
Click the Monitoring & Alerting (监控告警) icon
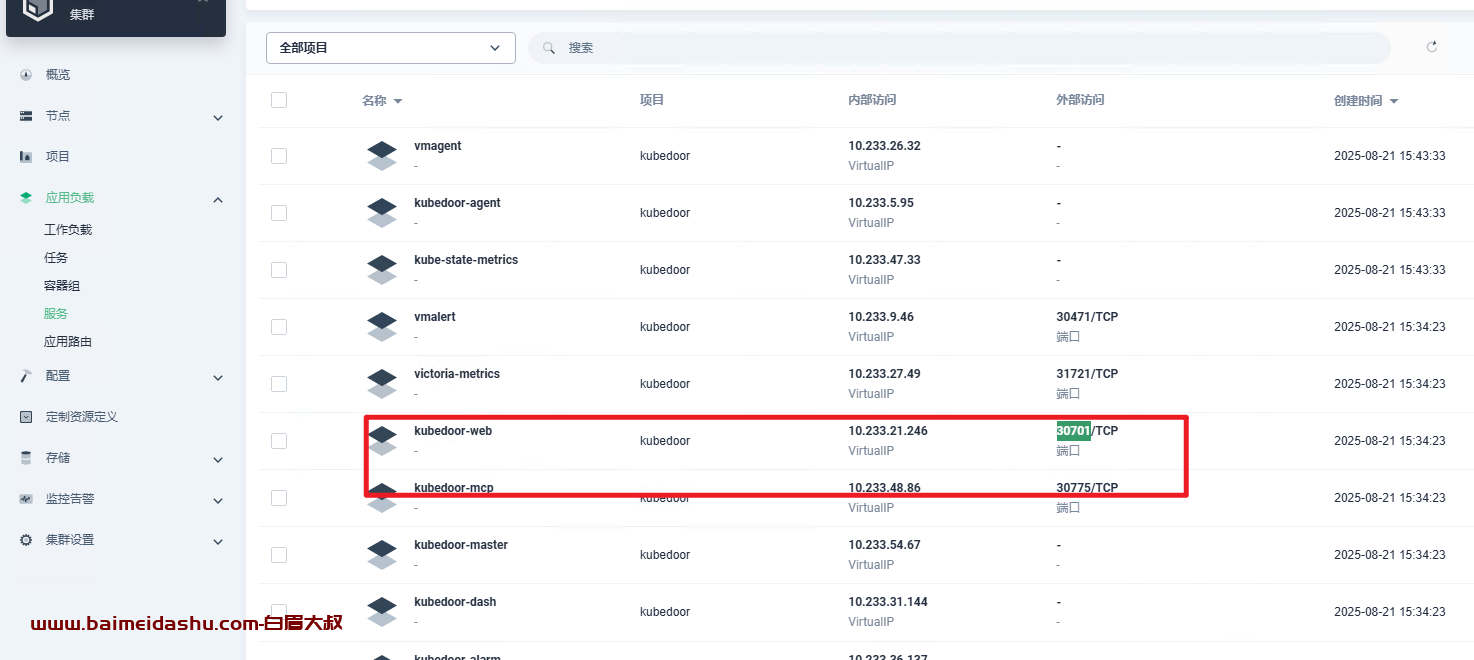pos(26,499)
